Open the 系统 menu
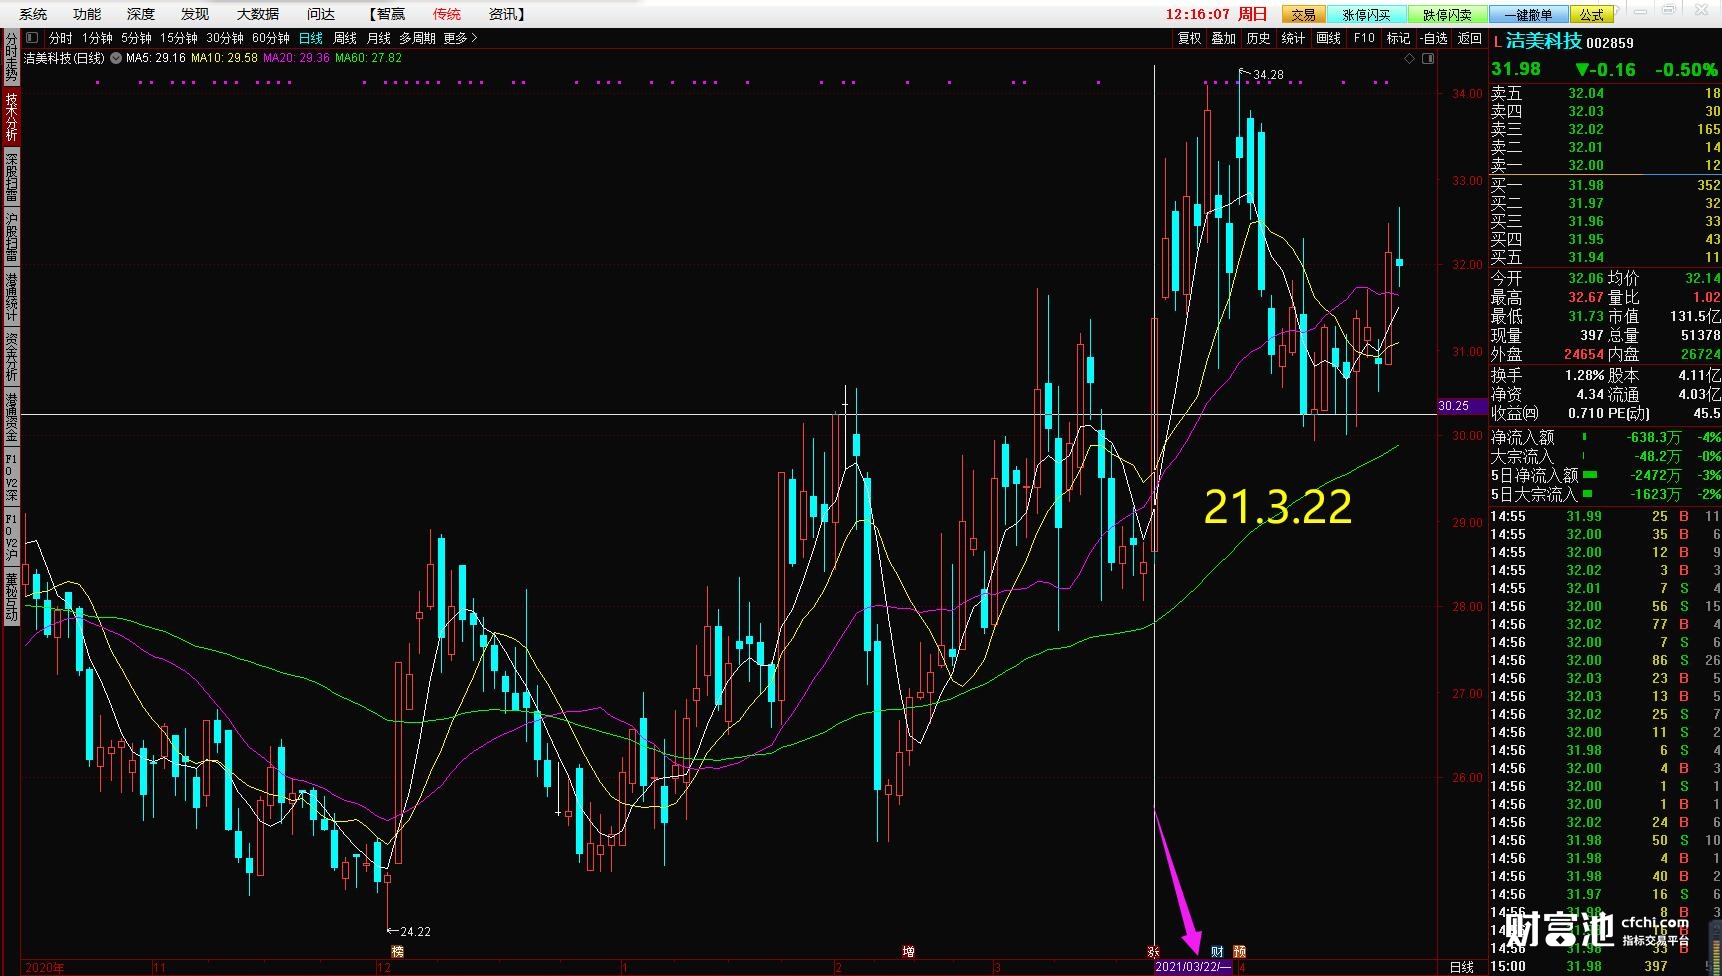The height and width of the screenshot is (976, 1722). [x=33, y=14]
